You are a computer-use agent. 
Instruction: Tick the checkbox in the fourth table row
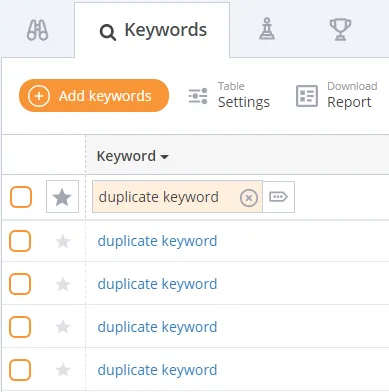(20, 327)
